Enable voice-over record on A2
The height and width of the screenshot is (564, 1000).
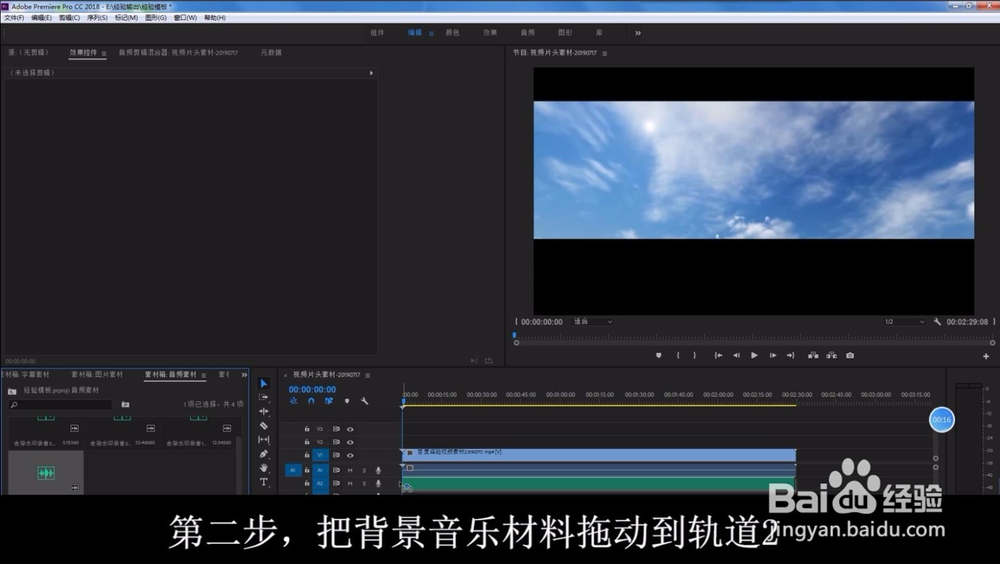[378, 484]
